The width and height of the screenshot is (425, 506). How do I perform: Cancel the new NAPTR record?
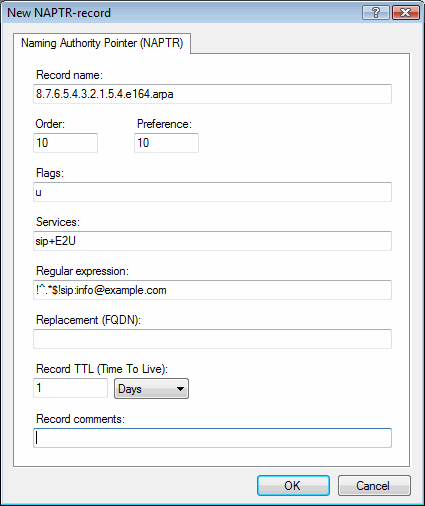374,486
